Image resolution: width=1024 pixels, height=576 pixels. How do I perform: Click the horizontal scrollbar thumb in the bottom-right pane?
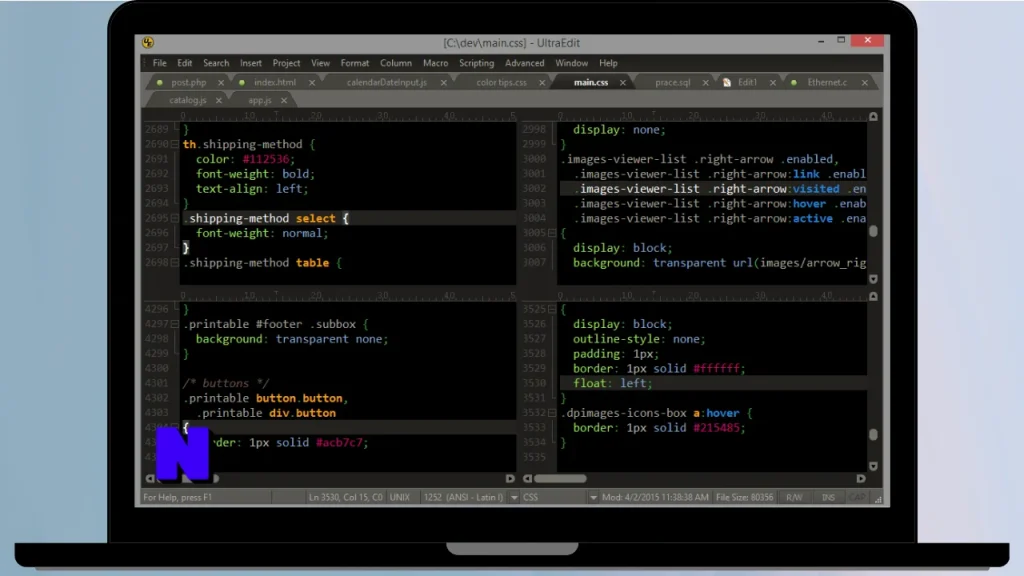pos(560,479)
